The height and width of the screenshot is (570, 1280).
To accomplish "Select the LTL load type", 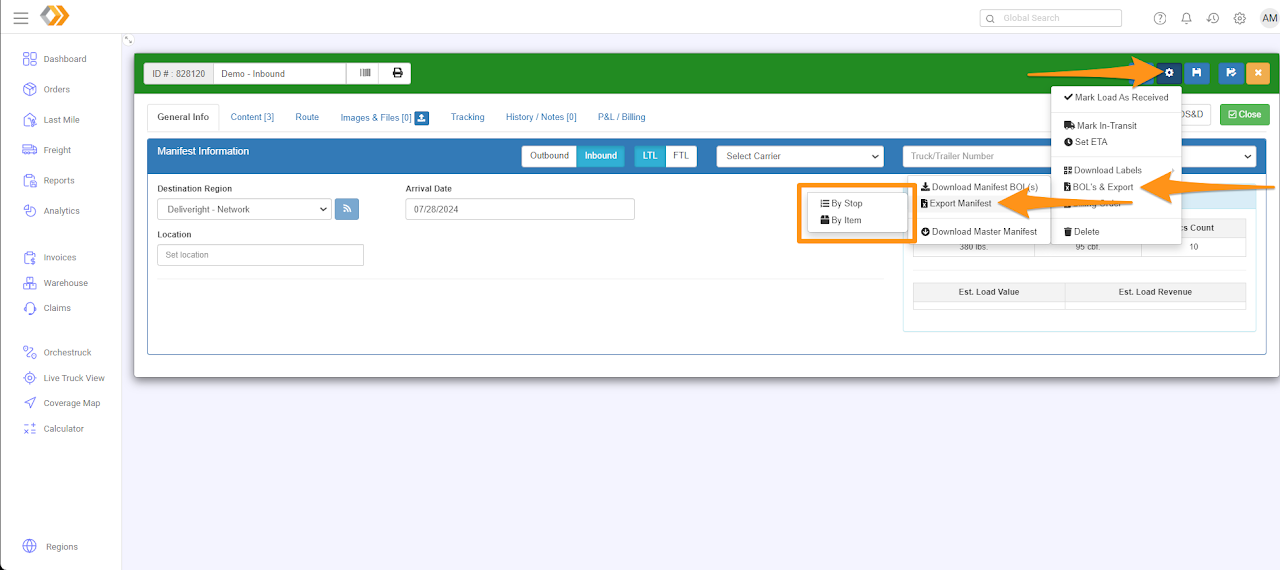I will click(650, 156).
